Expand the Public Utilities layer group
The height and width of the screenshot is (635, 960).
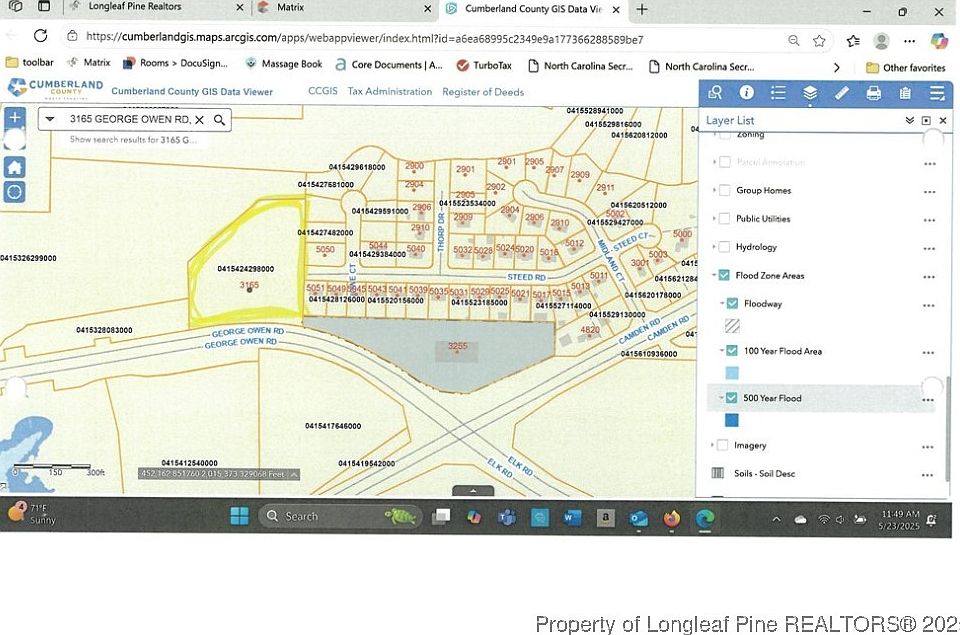tap(714, 219)
